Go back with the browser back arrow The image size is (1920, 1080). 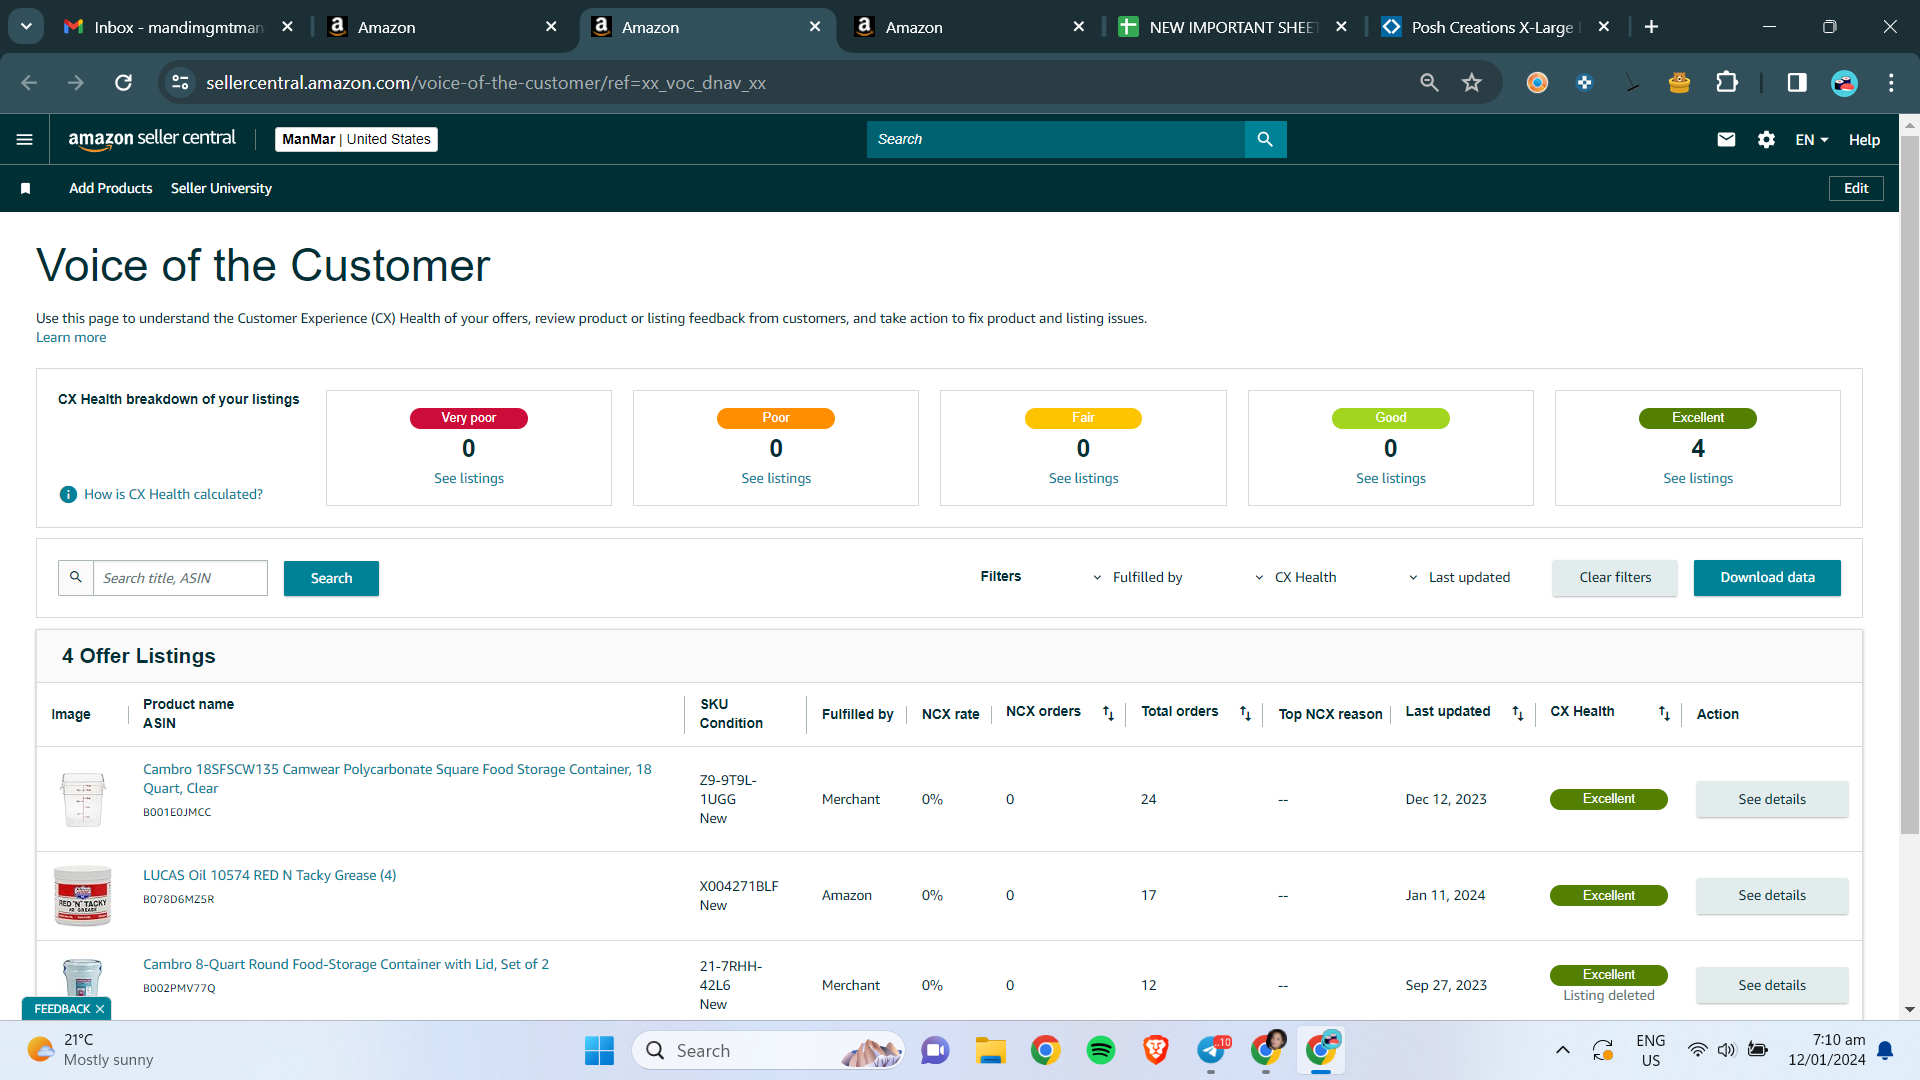click(x=29, y=83)
